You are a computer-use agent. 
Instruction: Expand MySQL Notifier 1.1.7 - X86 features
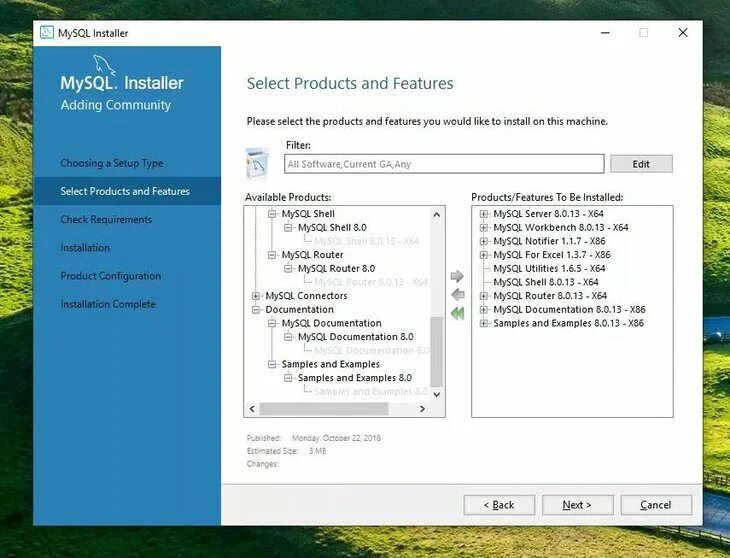[484, 241]
